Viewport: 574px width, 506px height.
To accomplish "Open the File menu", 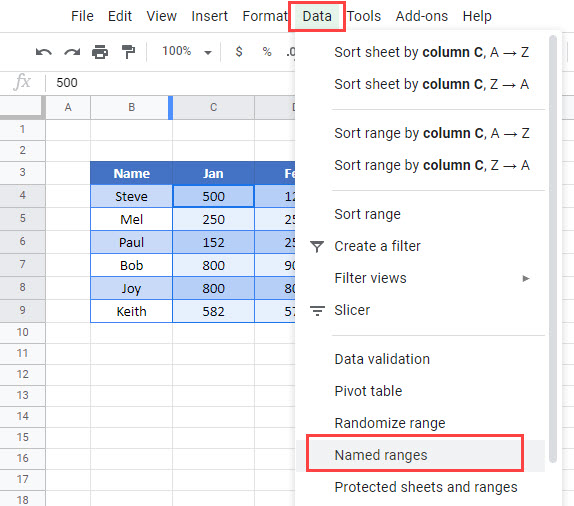I will [x=82, y=16].
